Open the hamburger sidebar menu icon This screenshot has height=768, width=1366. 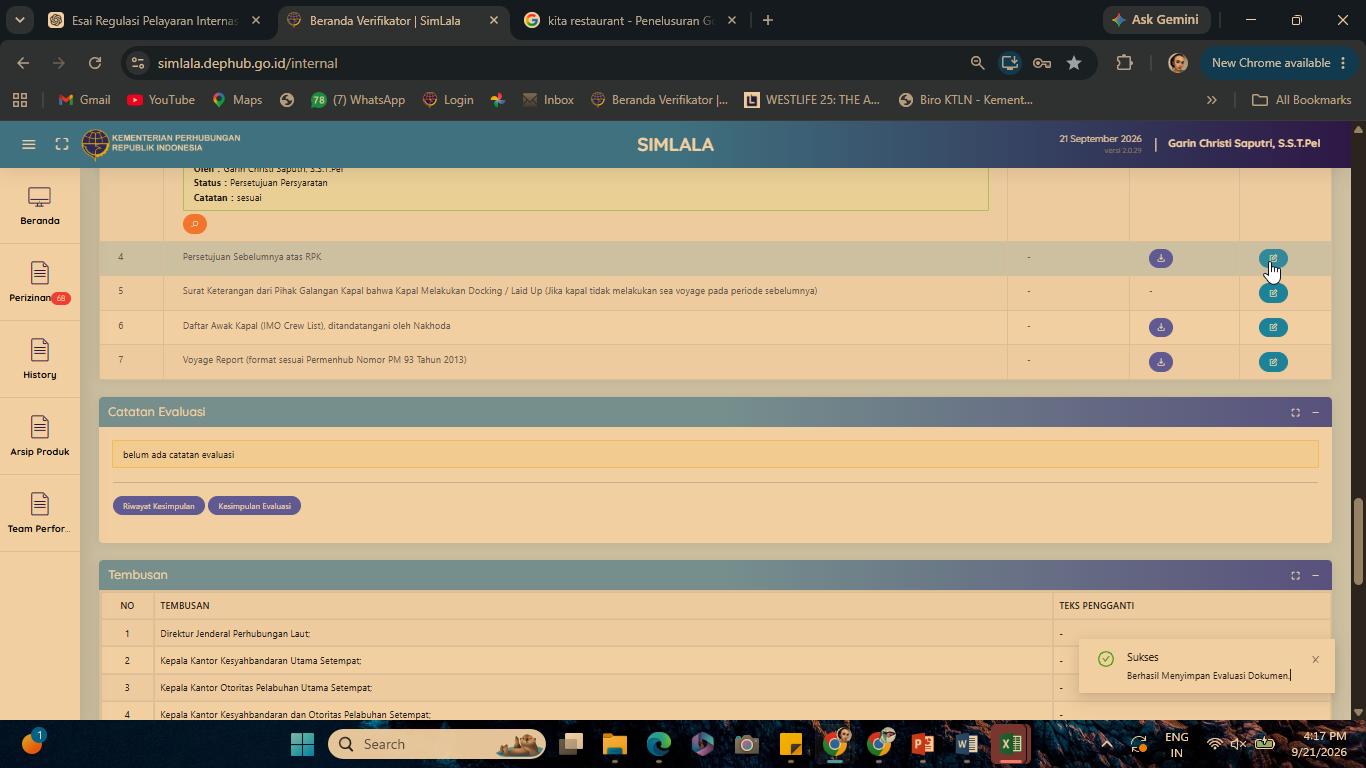click(29, 144)
